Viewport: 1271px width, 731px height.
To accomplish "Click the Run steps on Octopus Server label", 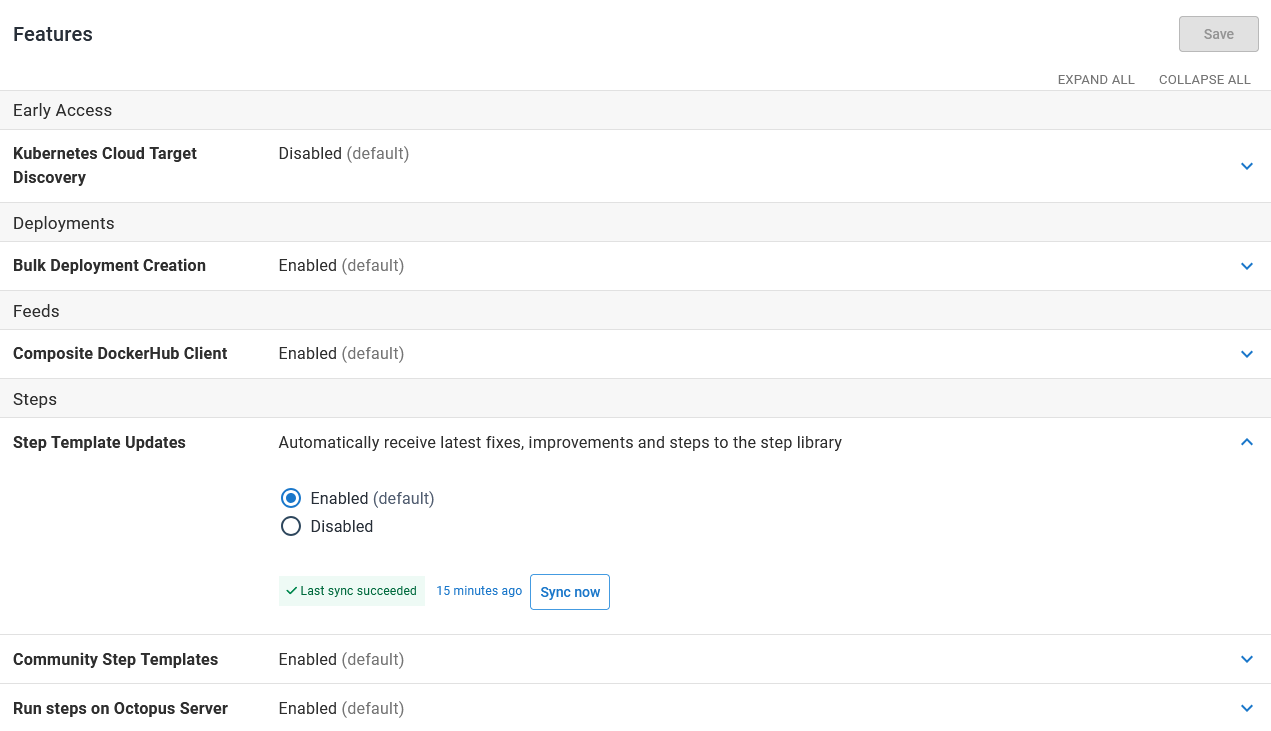I will tap(120, 709).
